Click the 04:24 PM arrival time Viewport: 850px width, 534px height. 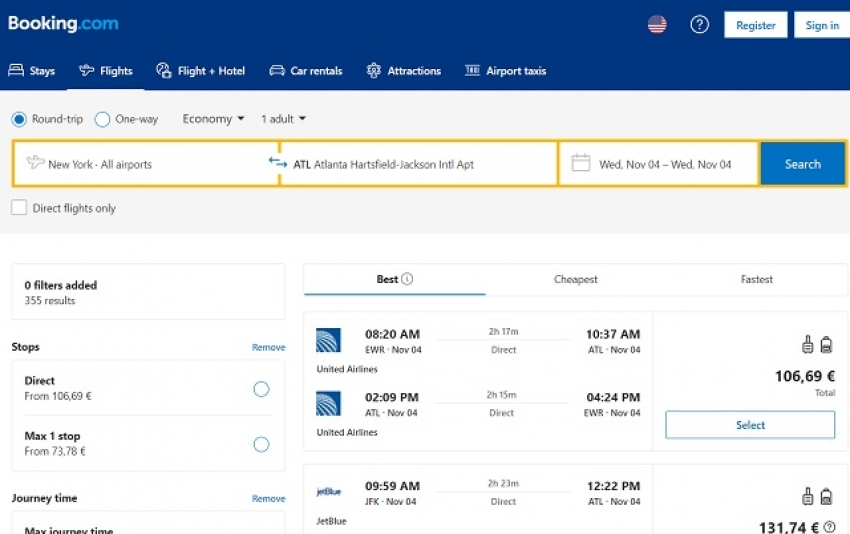[x=613, y=397]
